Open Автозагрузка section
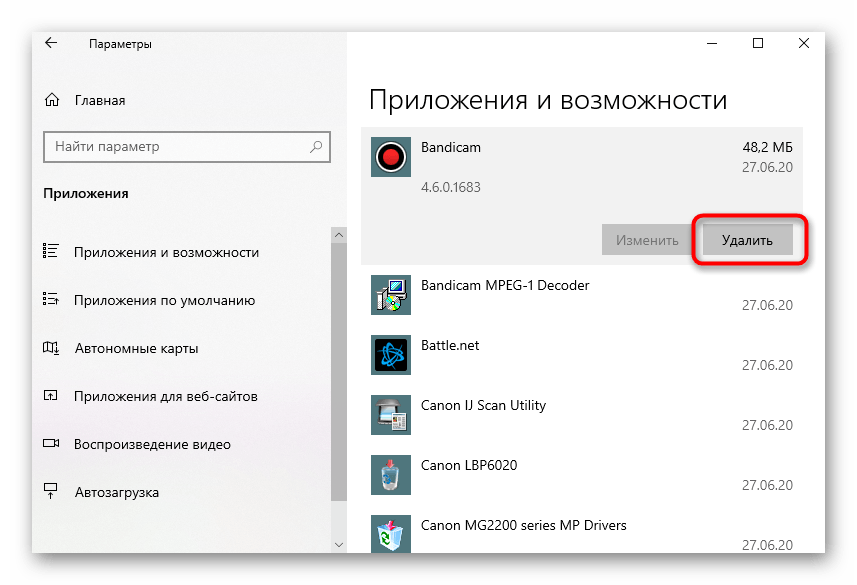The image size is (857, 585). [x=117, y=493]
